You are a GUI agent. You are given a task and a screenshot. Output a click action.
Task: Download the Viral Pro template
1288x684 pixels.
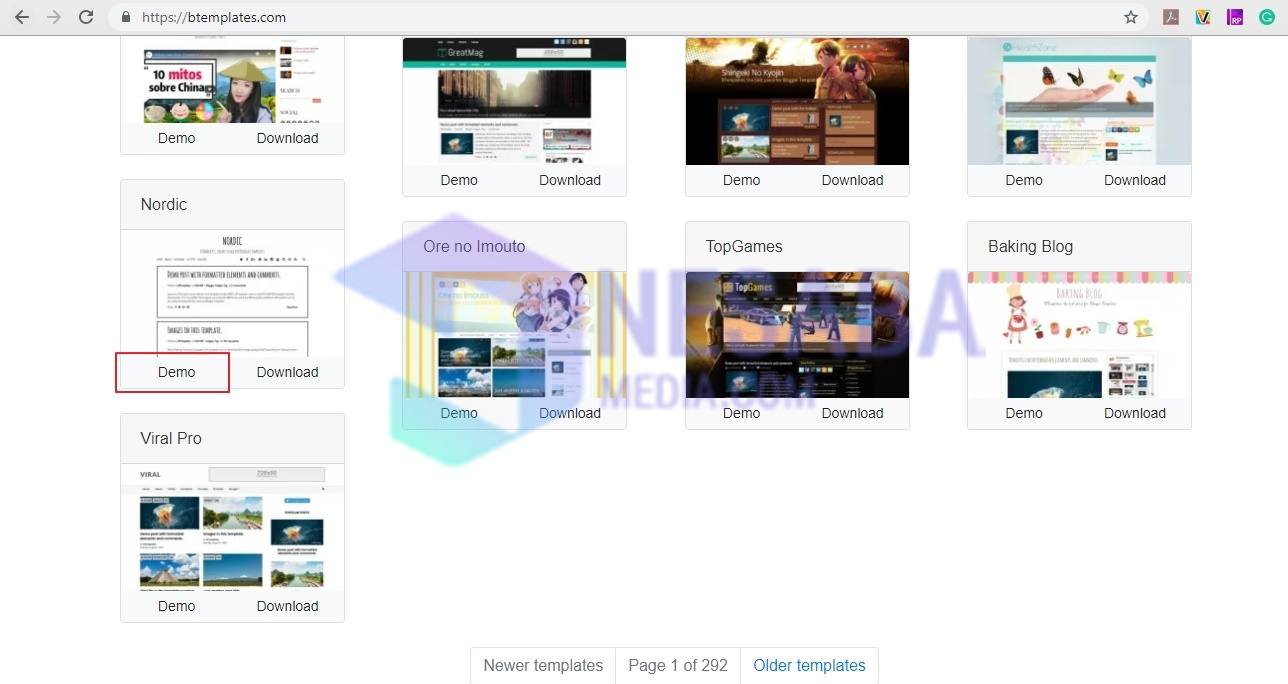tap(287, 606)
